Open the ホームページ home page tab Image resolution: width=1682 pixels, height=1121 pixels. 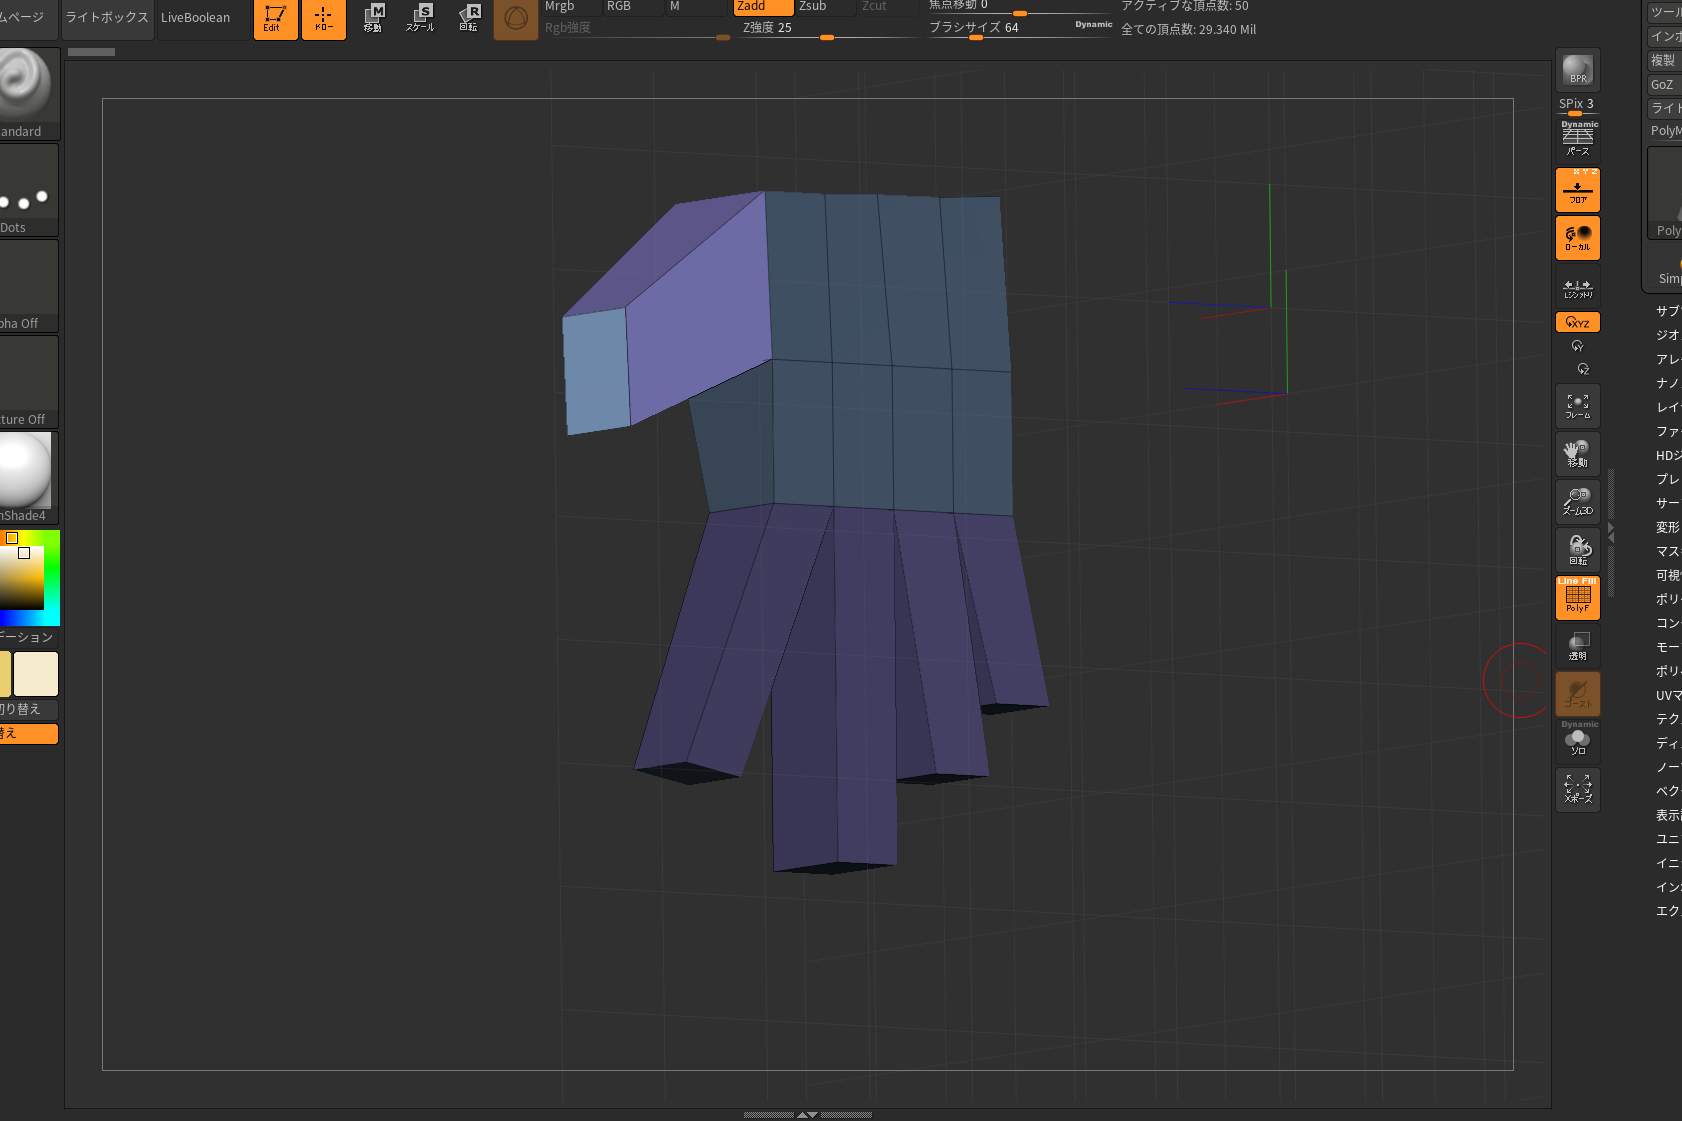coord(26,18)
